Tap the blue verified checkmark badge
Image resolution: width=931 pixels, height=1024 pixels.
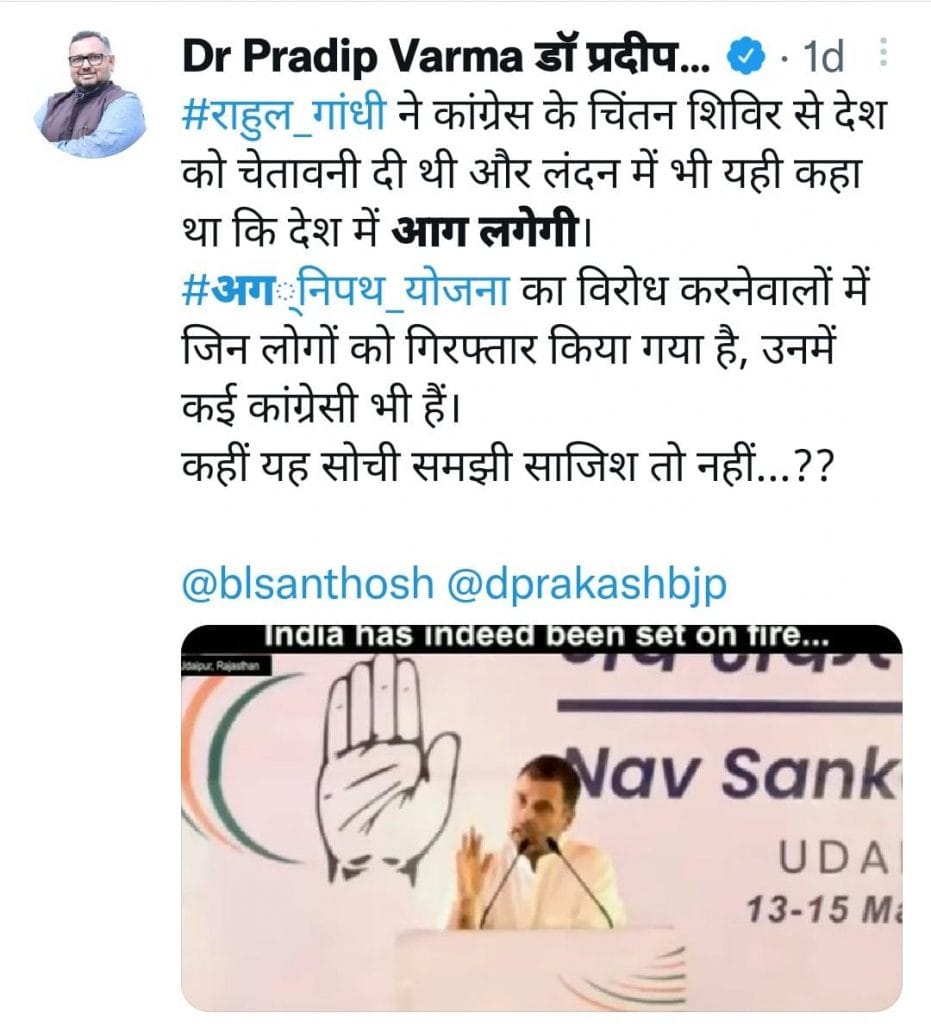746,57
